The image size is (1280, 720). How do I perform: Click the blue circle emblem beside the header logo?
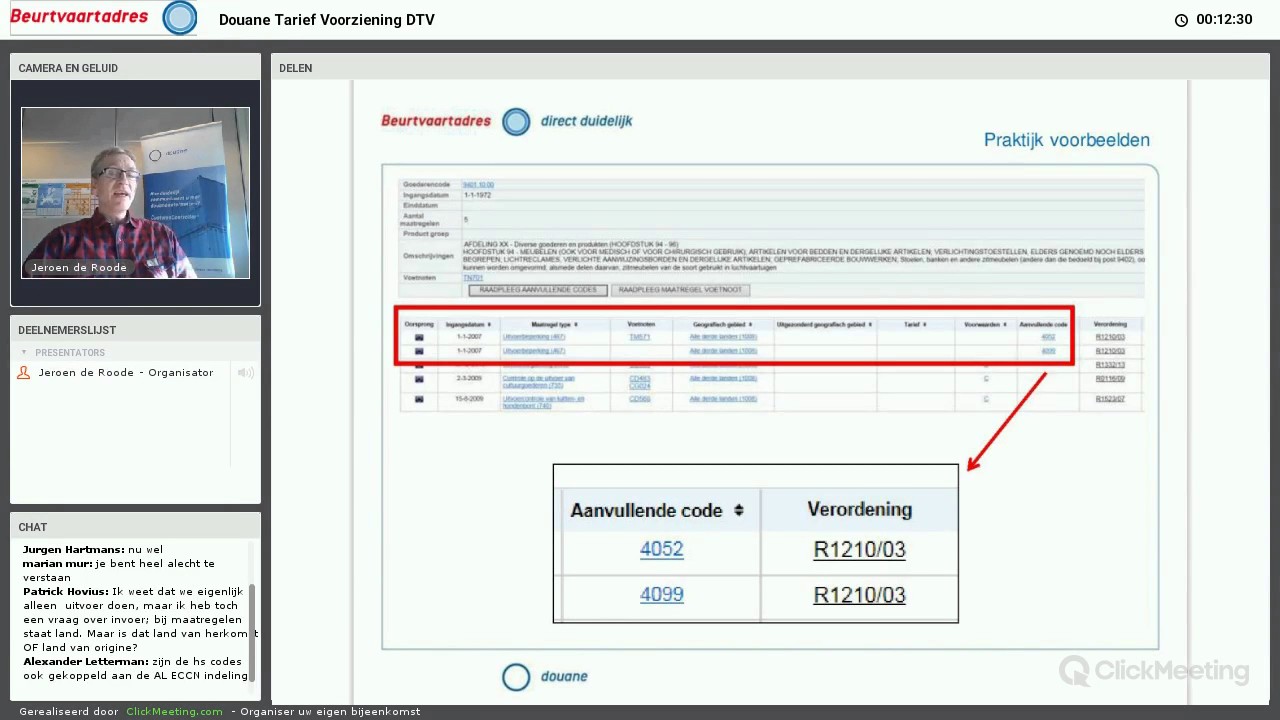point(180,18)
